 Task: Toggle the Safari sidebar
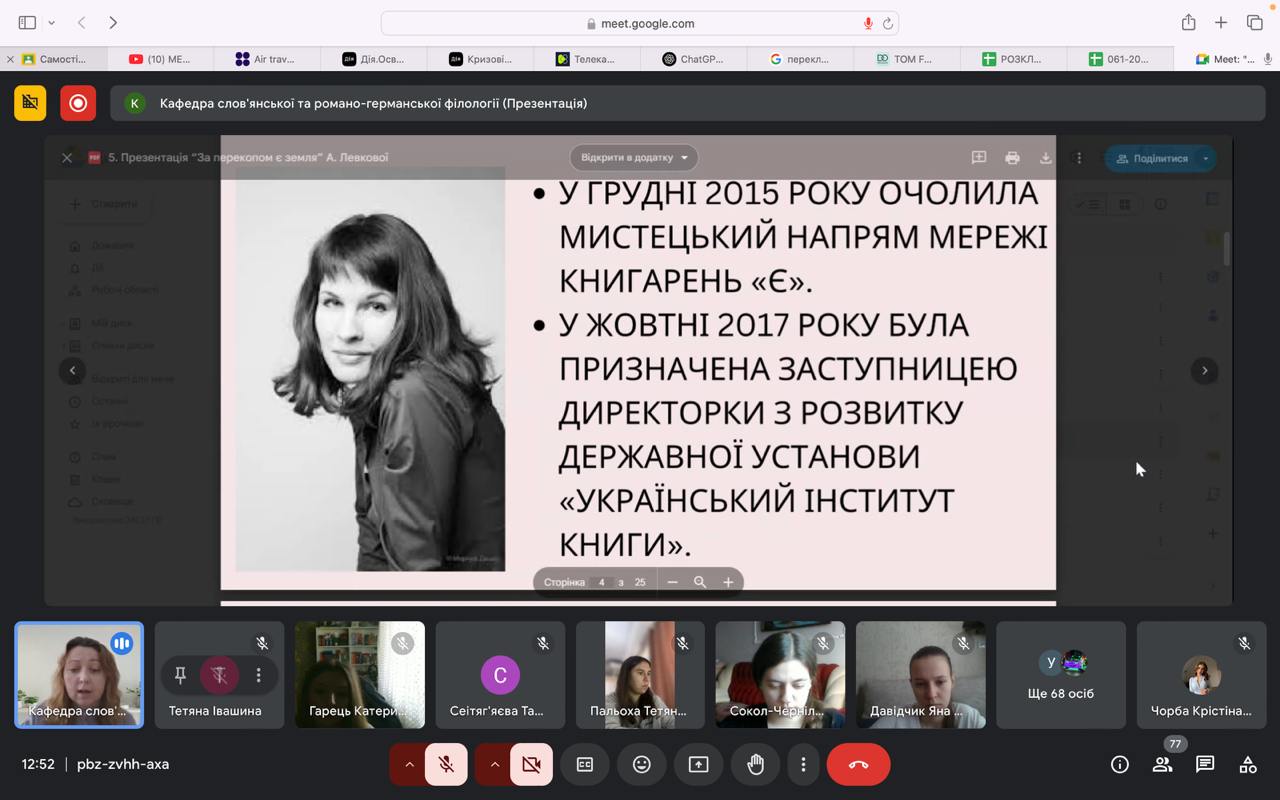(27, 22)
